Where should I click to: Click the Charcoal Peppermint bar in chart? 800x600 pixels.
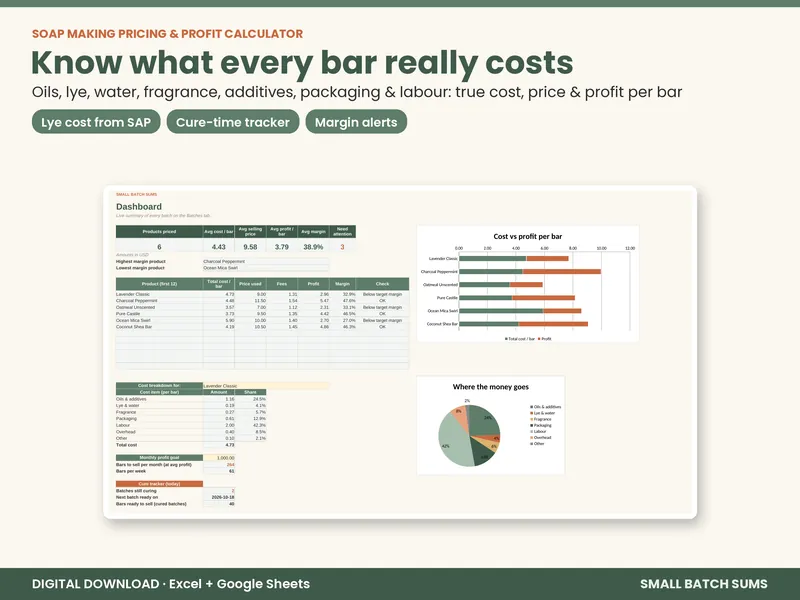tap(530, 271)
